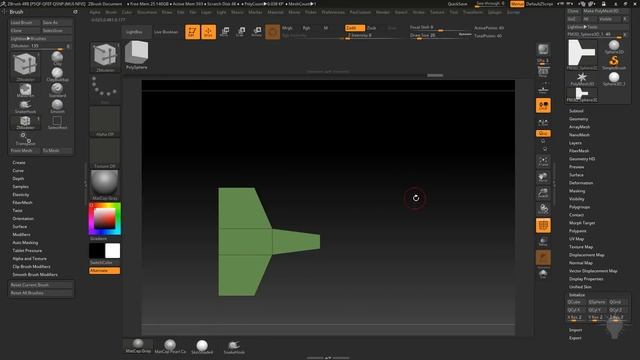
Task: Click the LightBox button
Action: (x=136, y=32)
